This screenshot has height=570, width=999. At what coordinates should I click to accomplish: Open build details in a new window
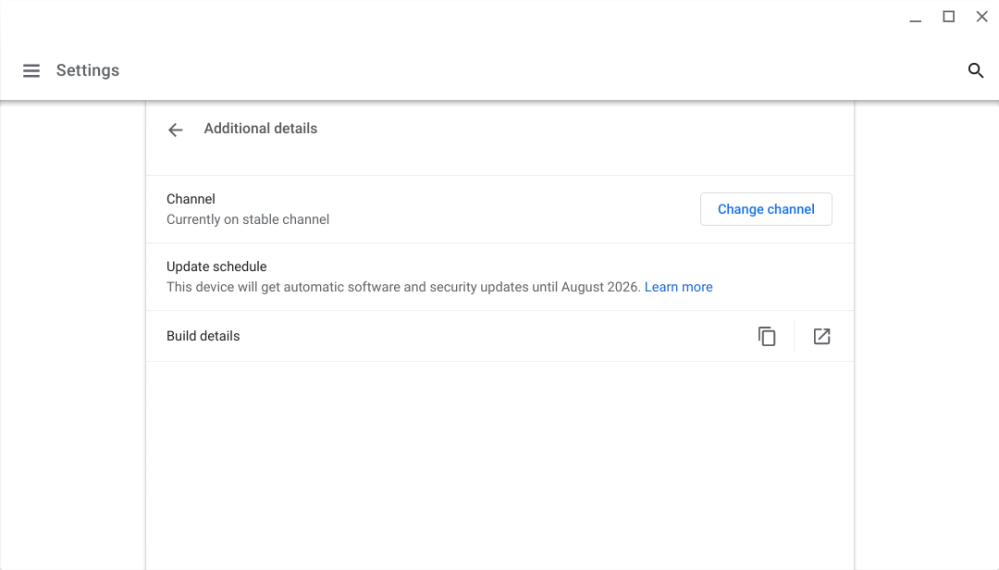click(822, 337)
